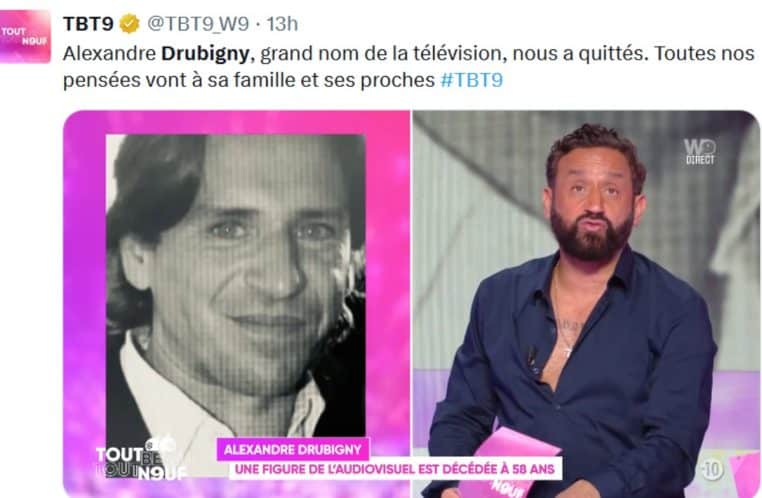Click the -10 age rating badge

click(x=711, y=469)
